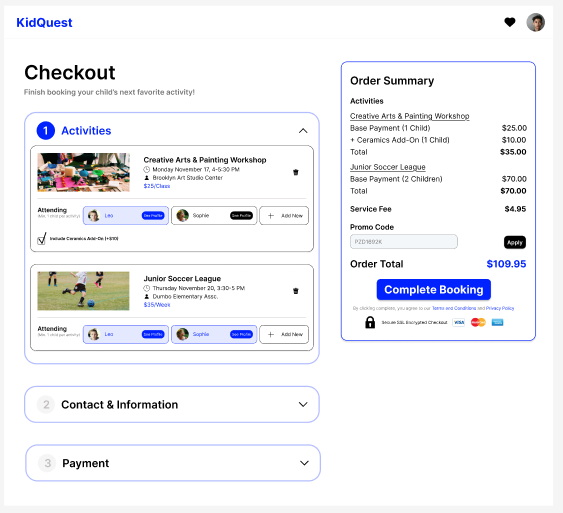Focus the Promo Code input field

point(404,242)
